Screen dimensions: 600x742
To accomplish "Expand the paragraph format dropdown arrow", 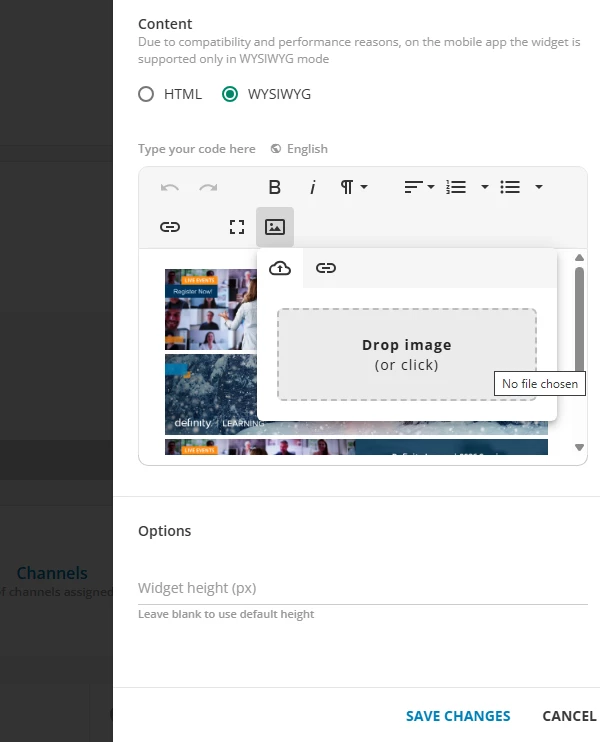I will pos(364,187).
